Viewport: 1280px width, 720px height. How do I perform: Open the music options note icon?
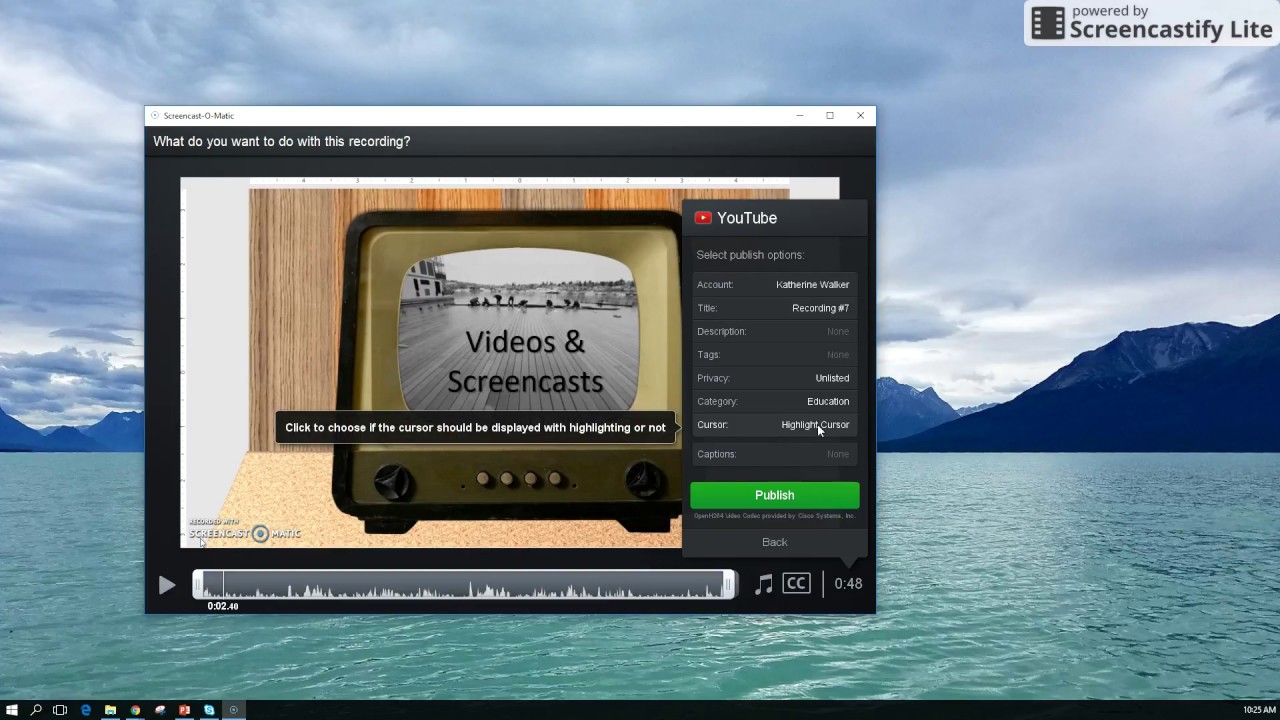(x=764, y=584)
